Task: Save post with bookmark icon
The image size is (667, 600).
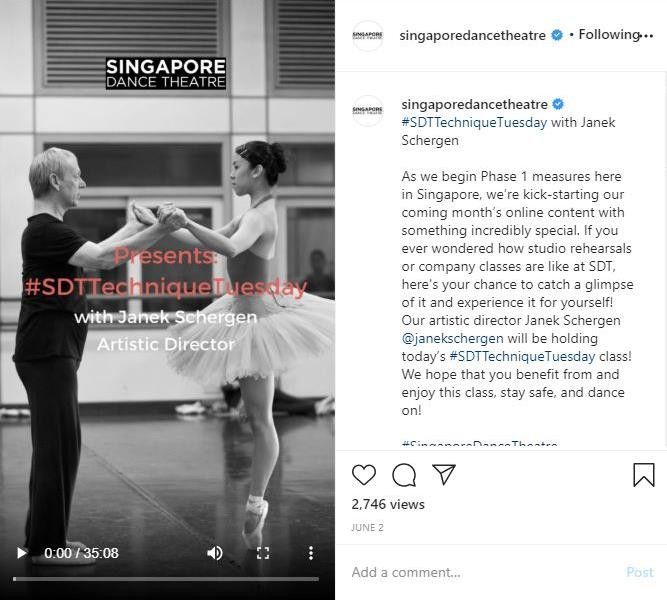Action: coord(644,474)
